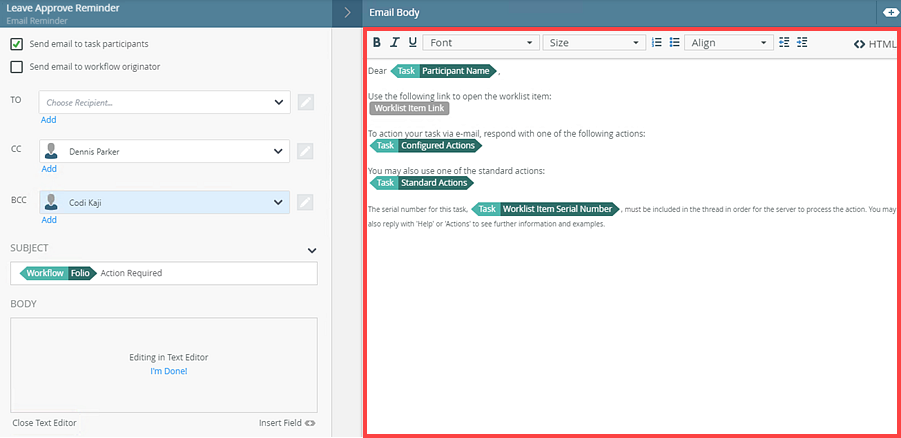The width and height of the screenshot is (901, 438).
Task: Enable Send email to workflow originator
Action: click(x=17, y=67)
